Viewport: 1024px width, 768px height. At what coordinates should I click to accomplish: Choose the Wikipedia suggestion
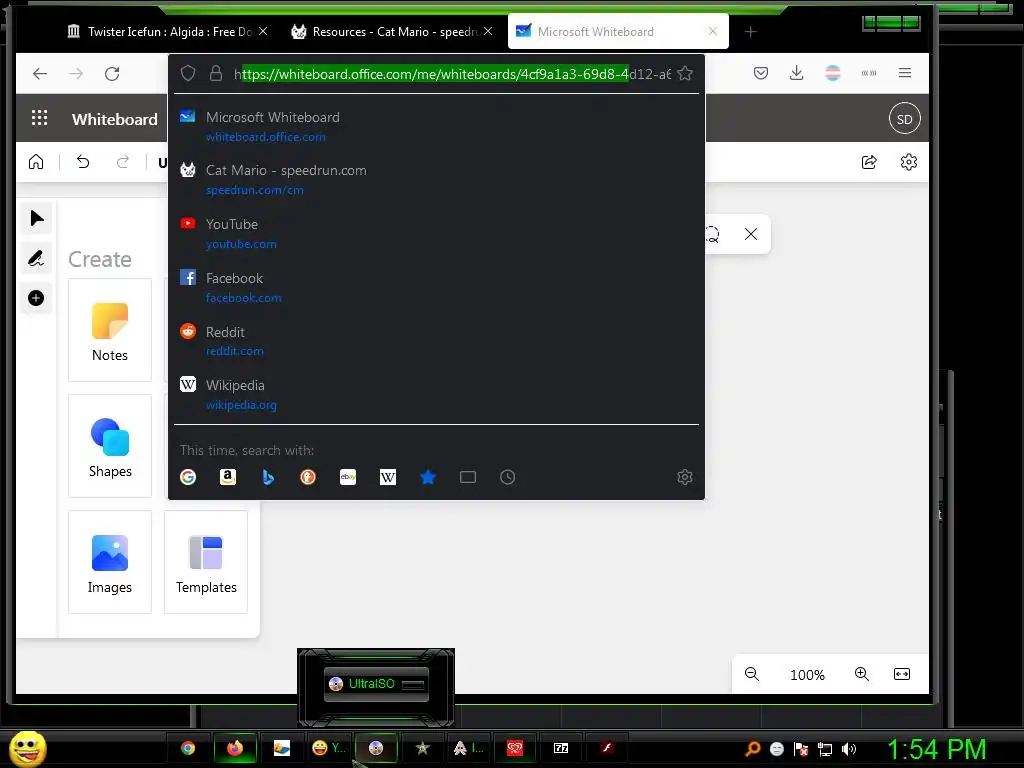point(436,394)
